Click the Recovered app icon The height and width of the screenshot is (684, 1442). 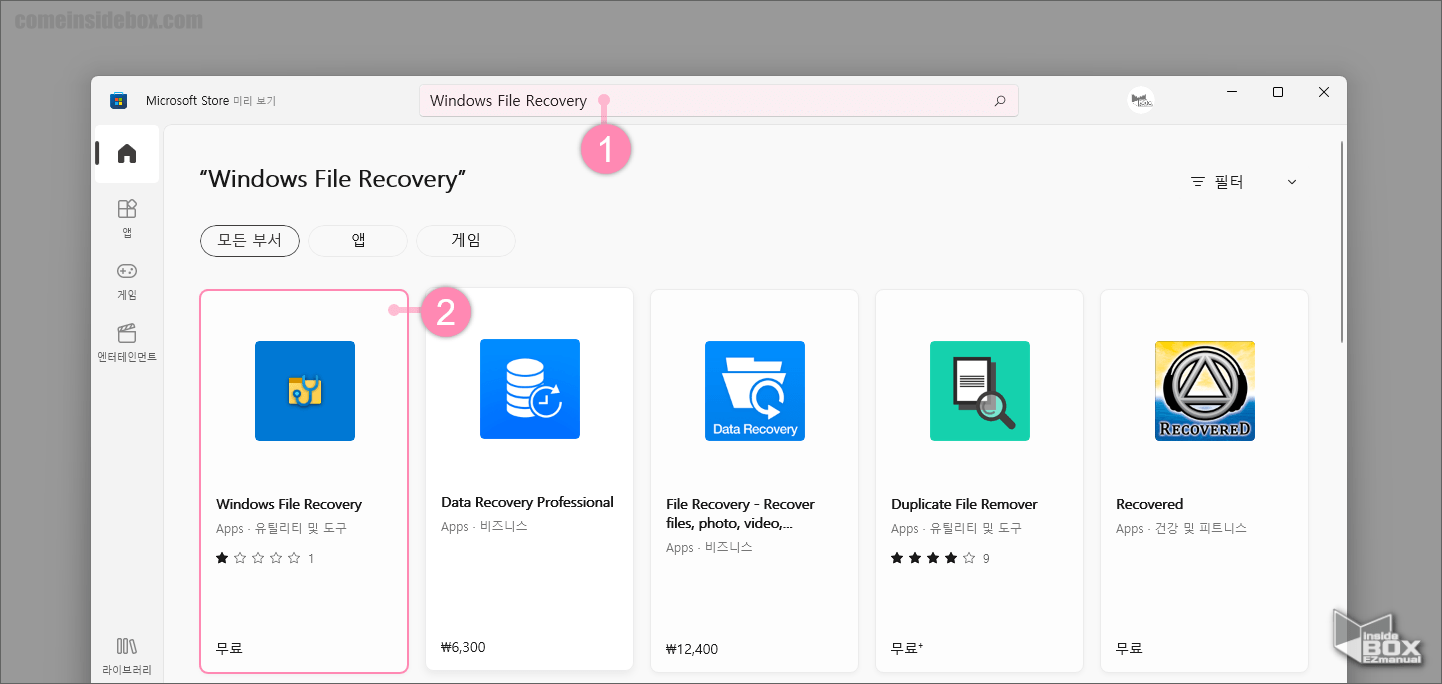pyautogui.click(x=1205, y=391)
